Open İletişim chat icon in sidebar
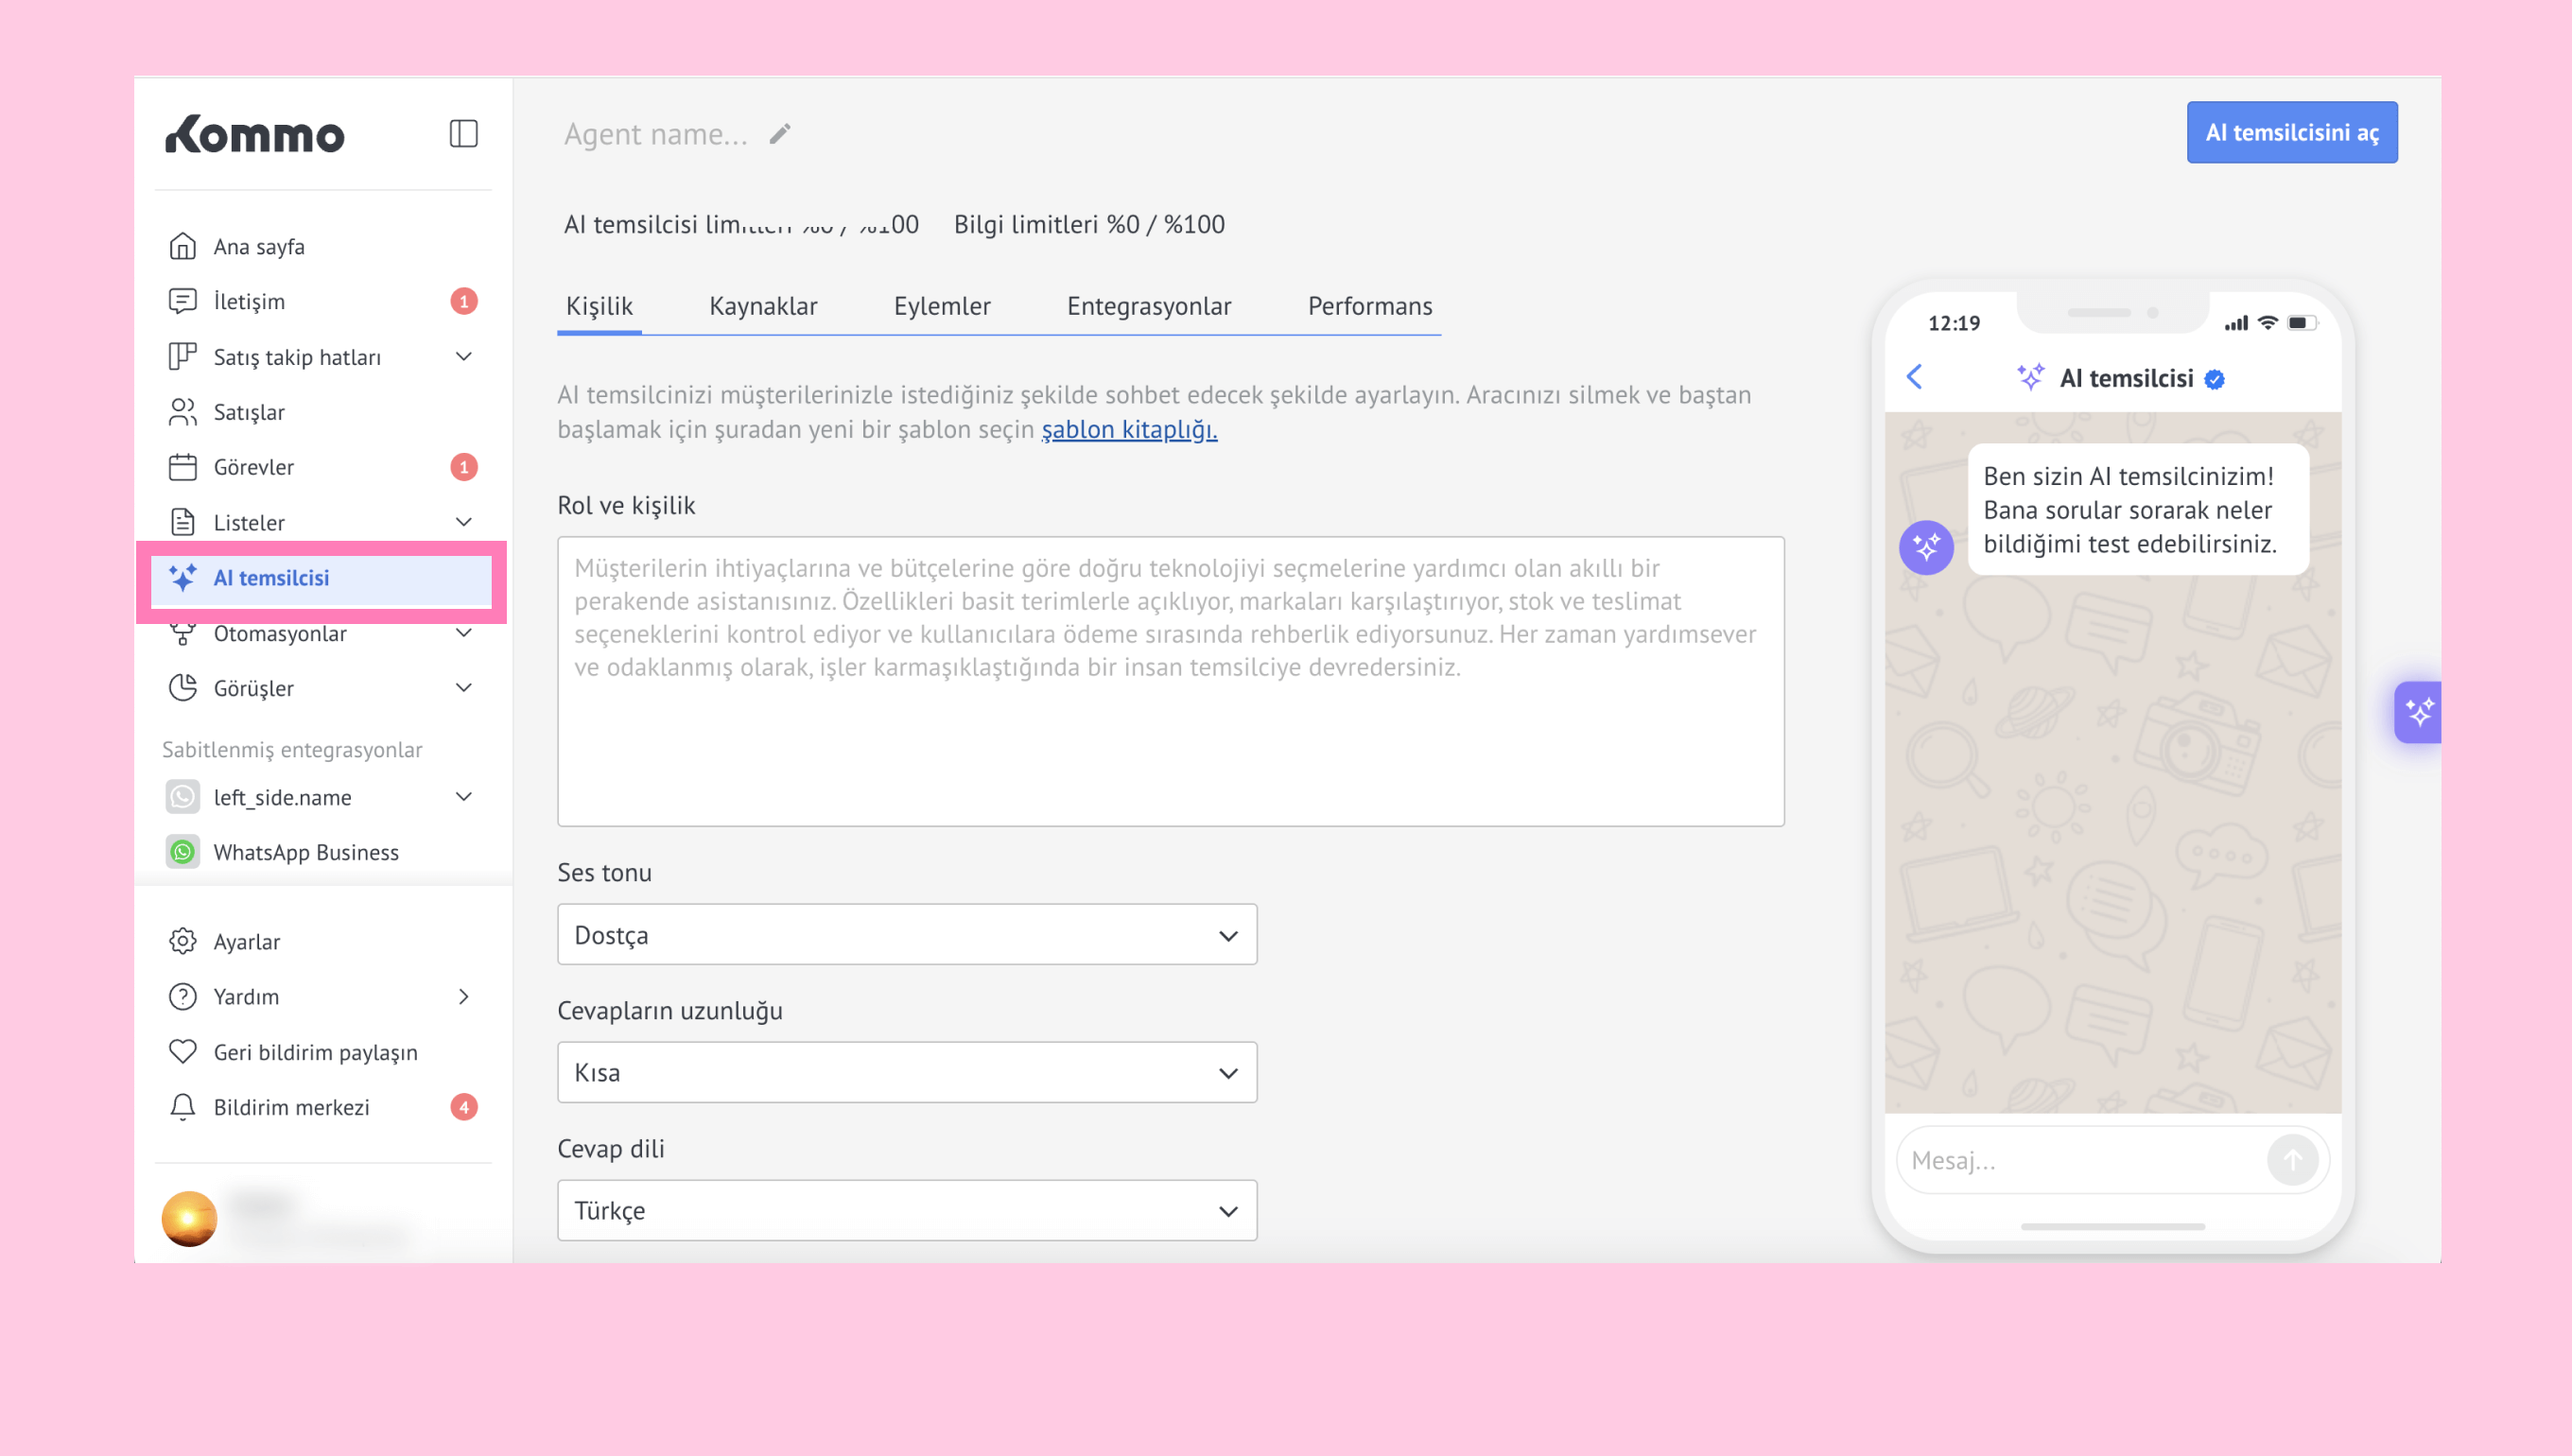Screen dimensions: 2572x1456 pyautogui.click(x=182, y=301)
